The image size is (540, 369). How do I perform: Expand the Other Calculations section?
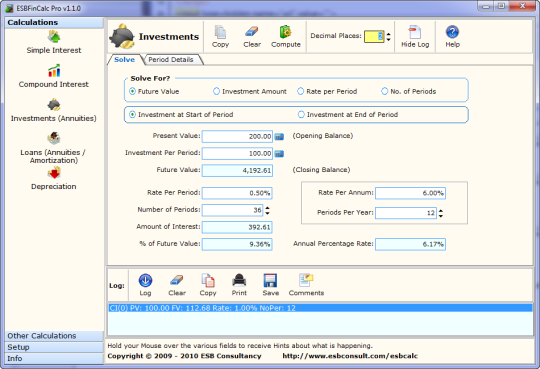pyautogui.click(x=54, y=336)
